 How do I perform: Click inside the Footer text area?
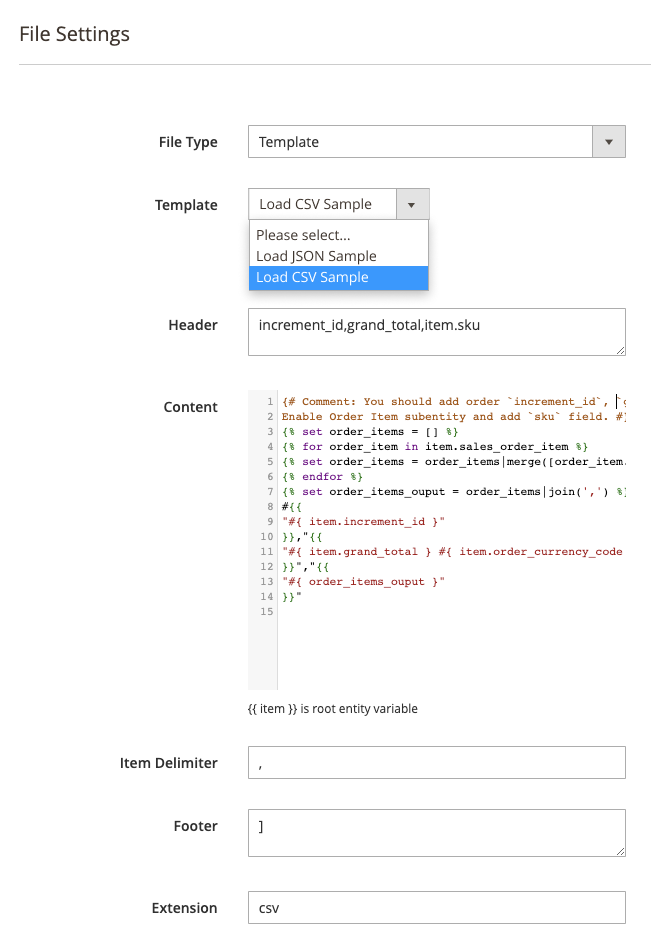coord(436,832)
